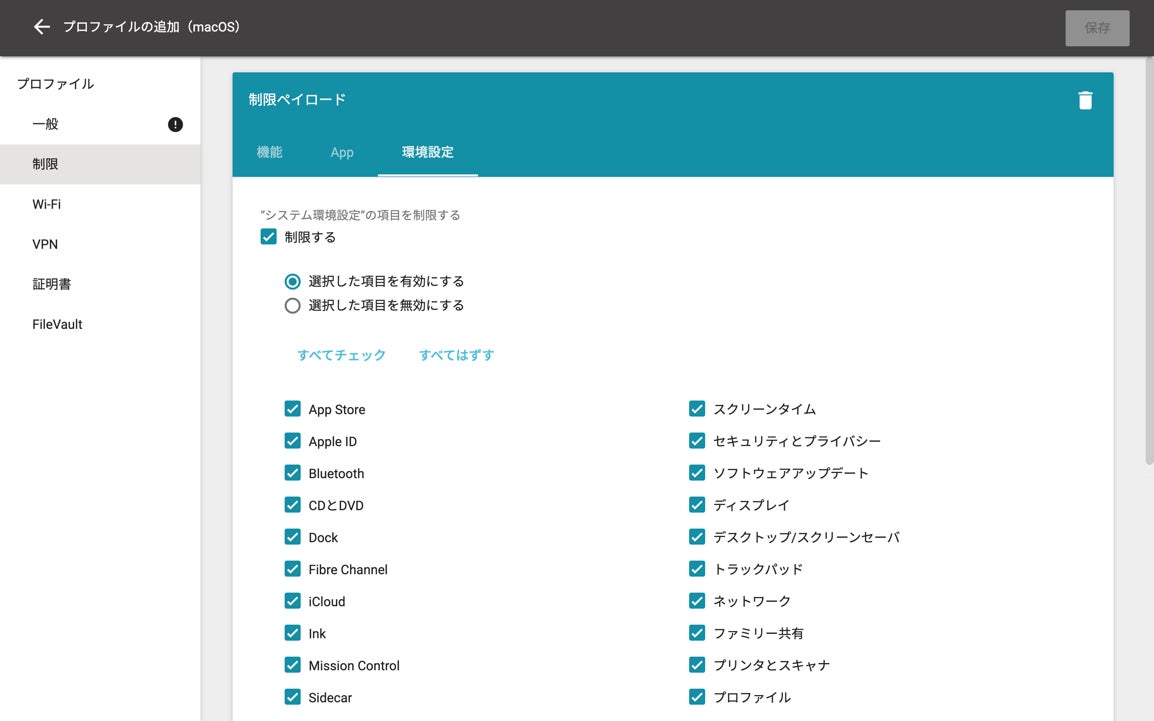Select 制限 in the sidebar
1154x721 pixels.
[100, 164]
